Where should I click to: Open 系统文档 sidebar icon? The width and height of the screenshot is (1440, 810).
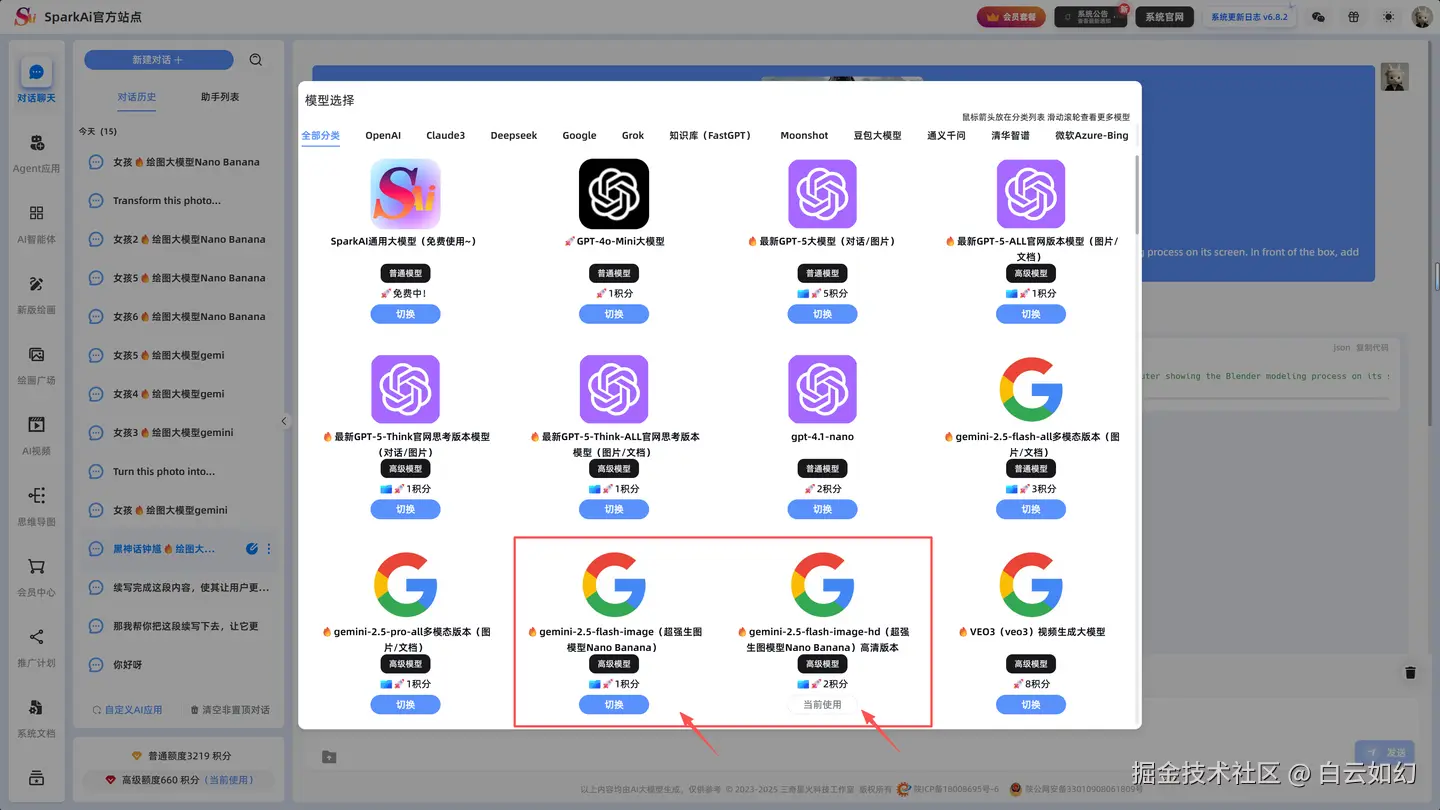(x=36, y=708)
